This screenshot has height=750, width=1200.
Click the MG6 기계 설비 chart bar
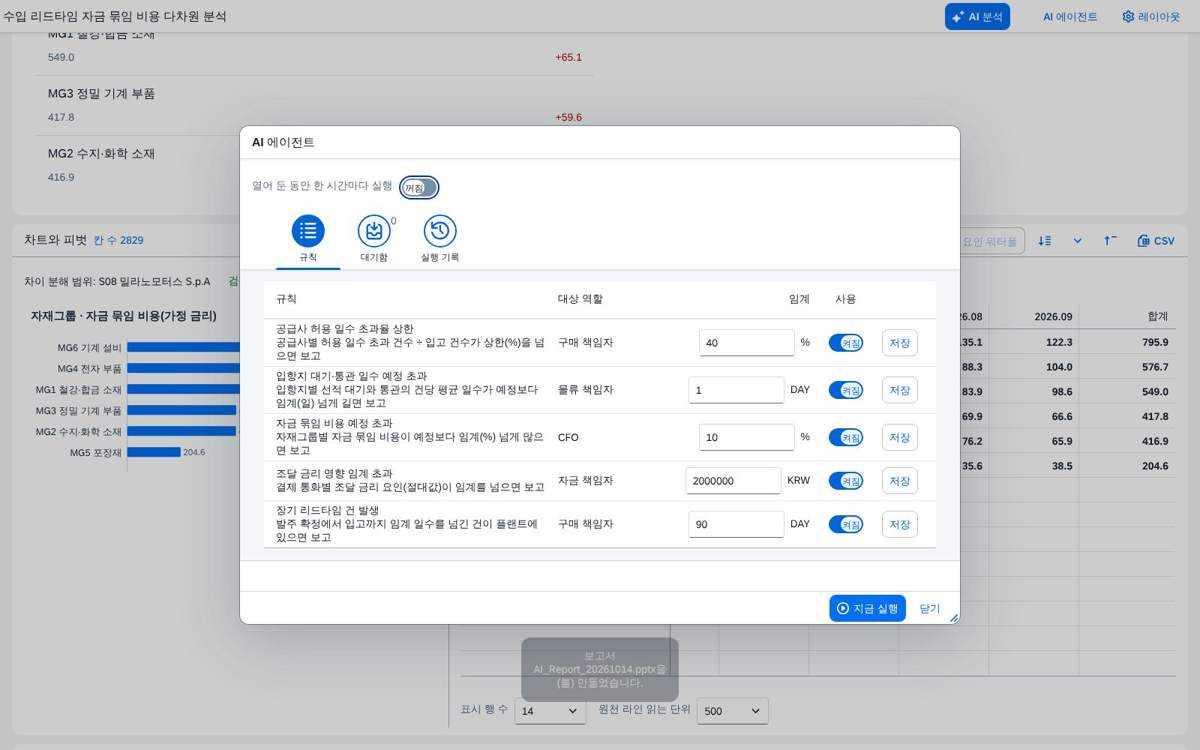184,347
